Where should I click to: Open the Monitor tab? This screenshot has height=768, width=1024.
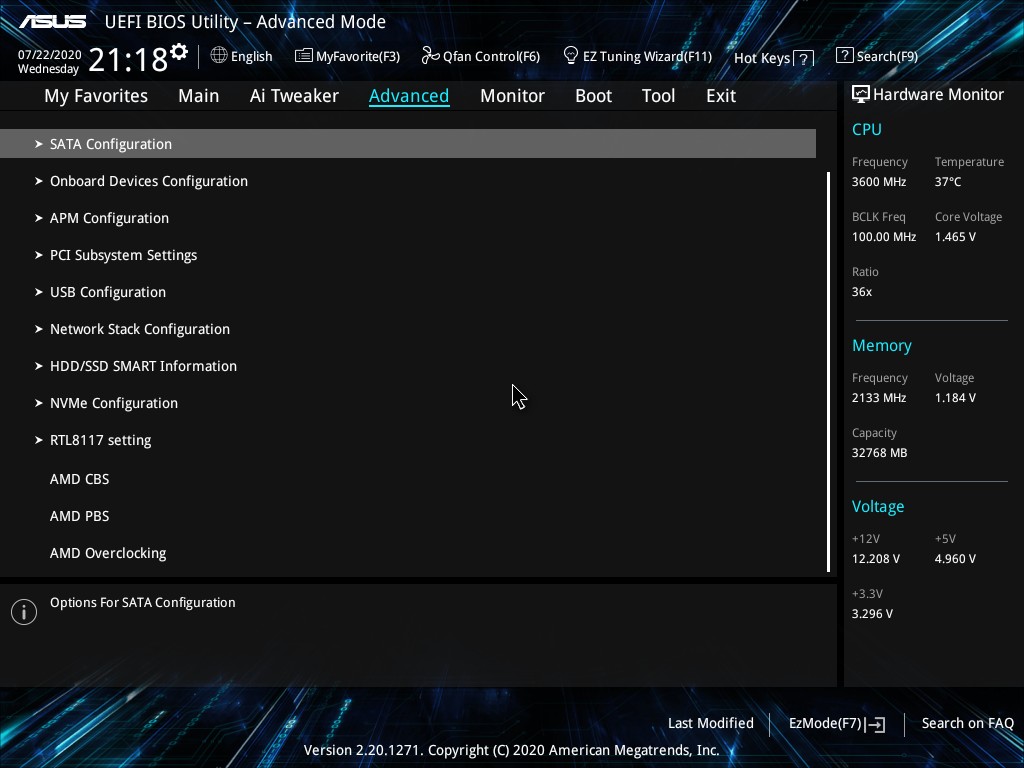512,96
